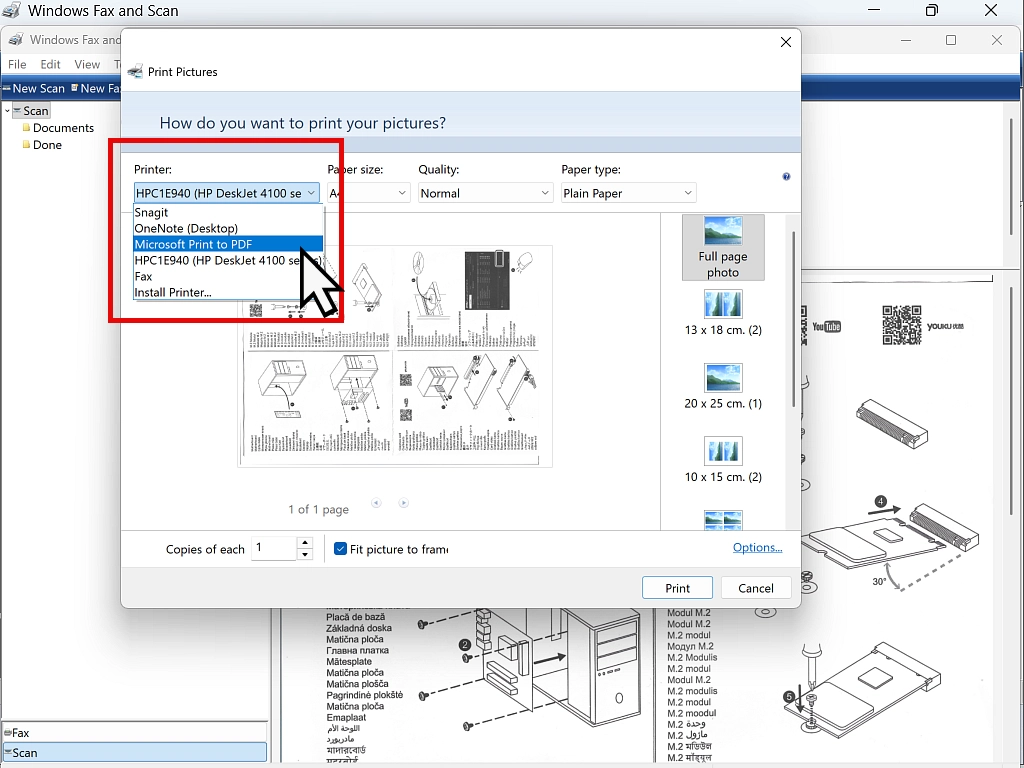Click the layout list scrollbar
The image size is (1024, 768).
click(794, 320)
